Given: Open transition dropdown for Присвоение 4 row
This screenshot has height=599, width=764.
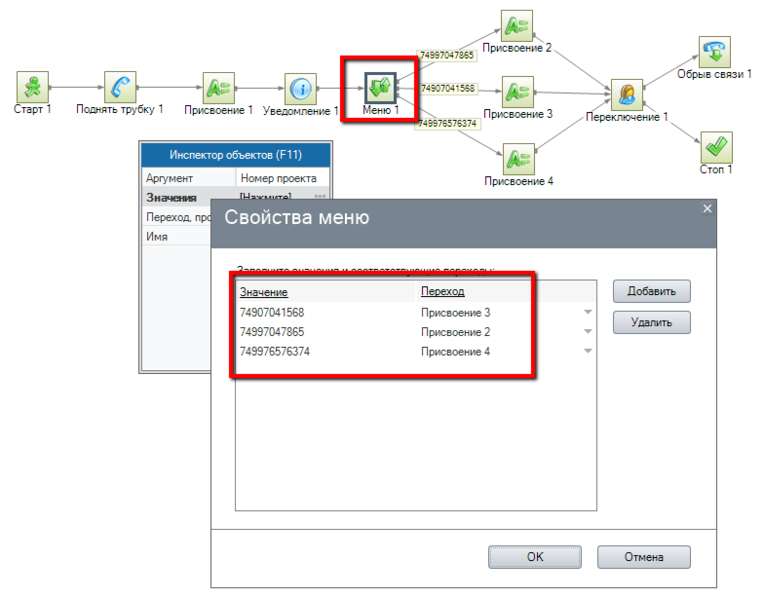Looking at the screenshot, I should [x=588, y=351].
